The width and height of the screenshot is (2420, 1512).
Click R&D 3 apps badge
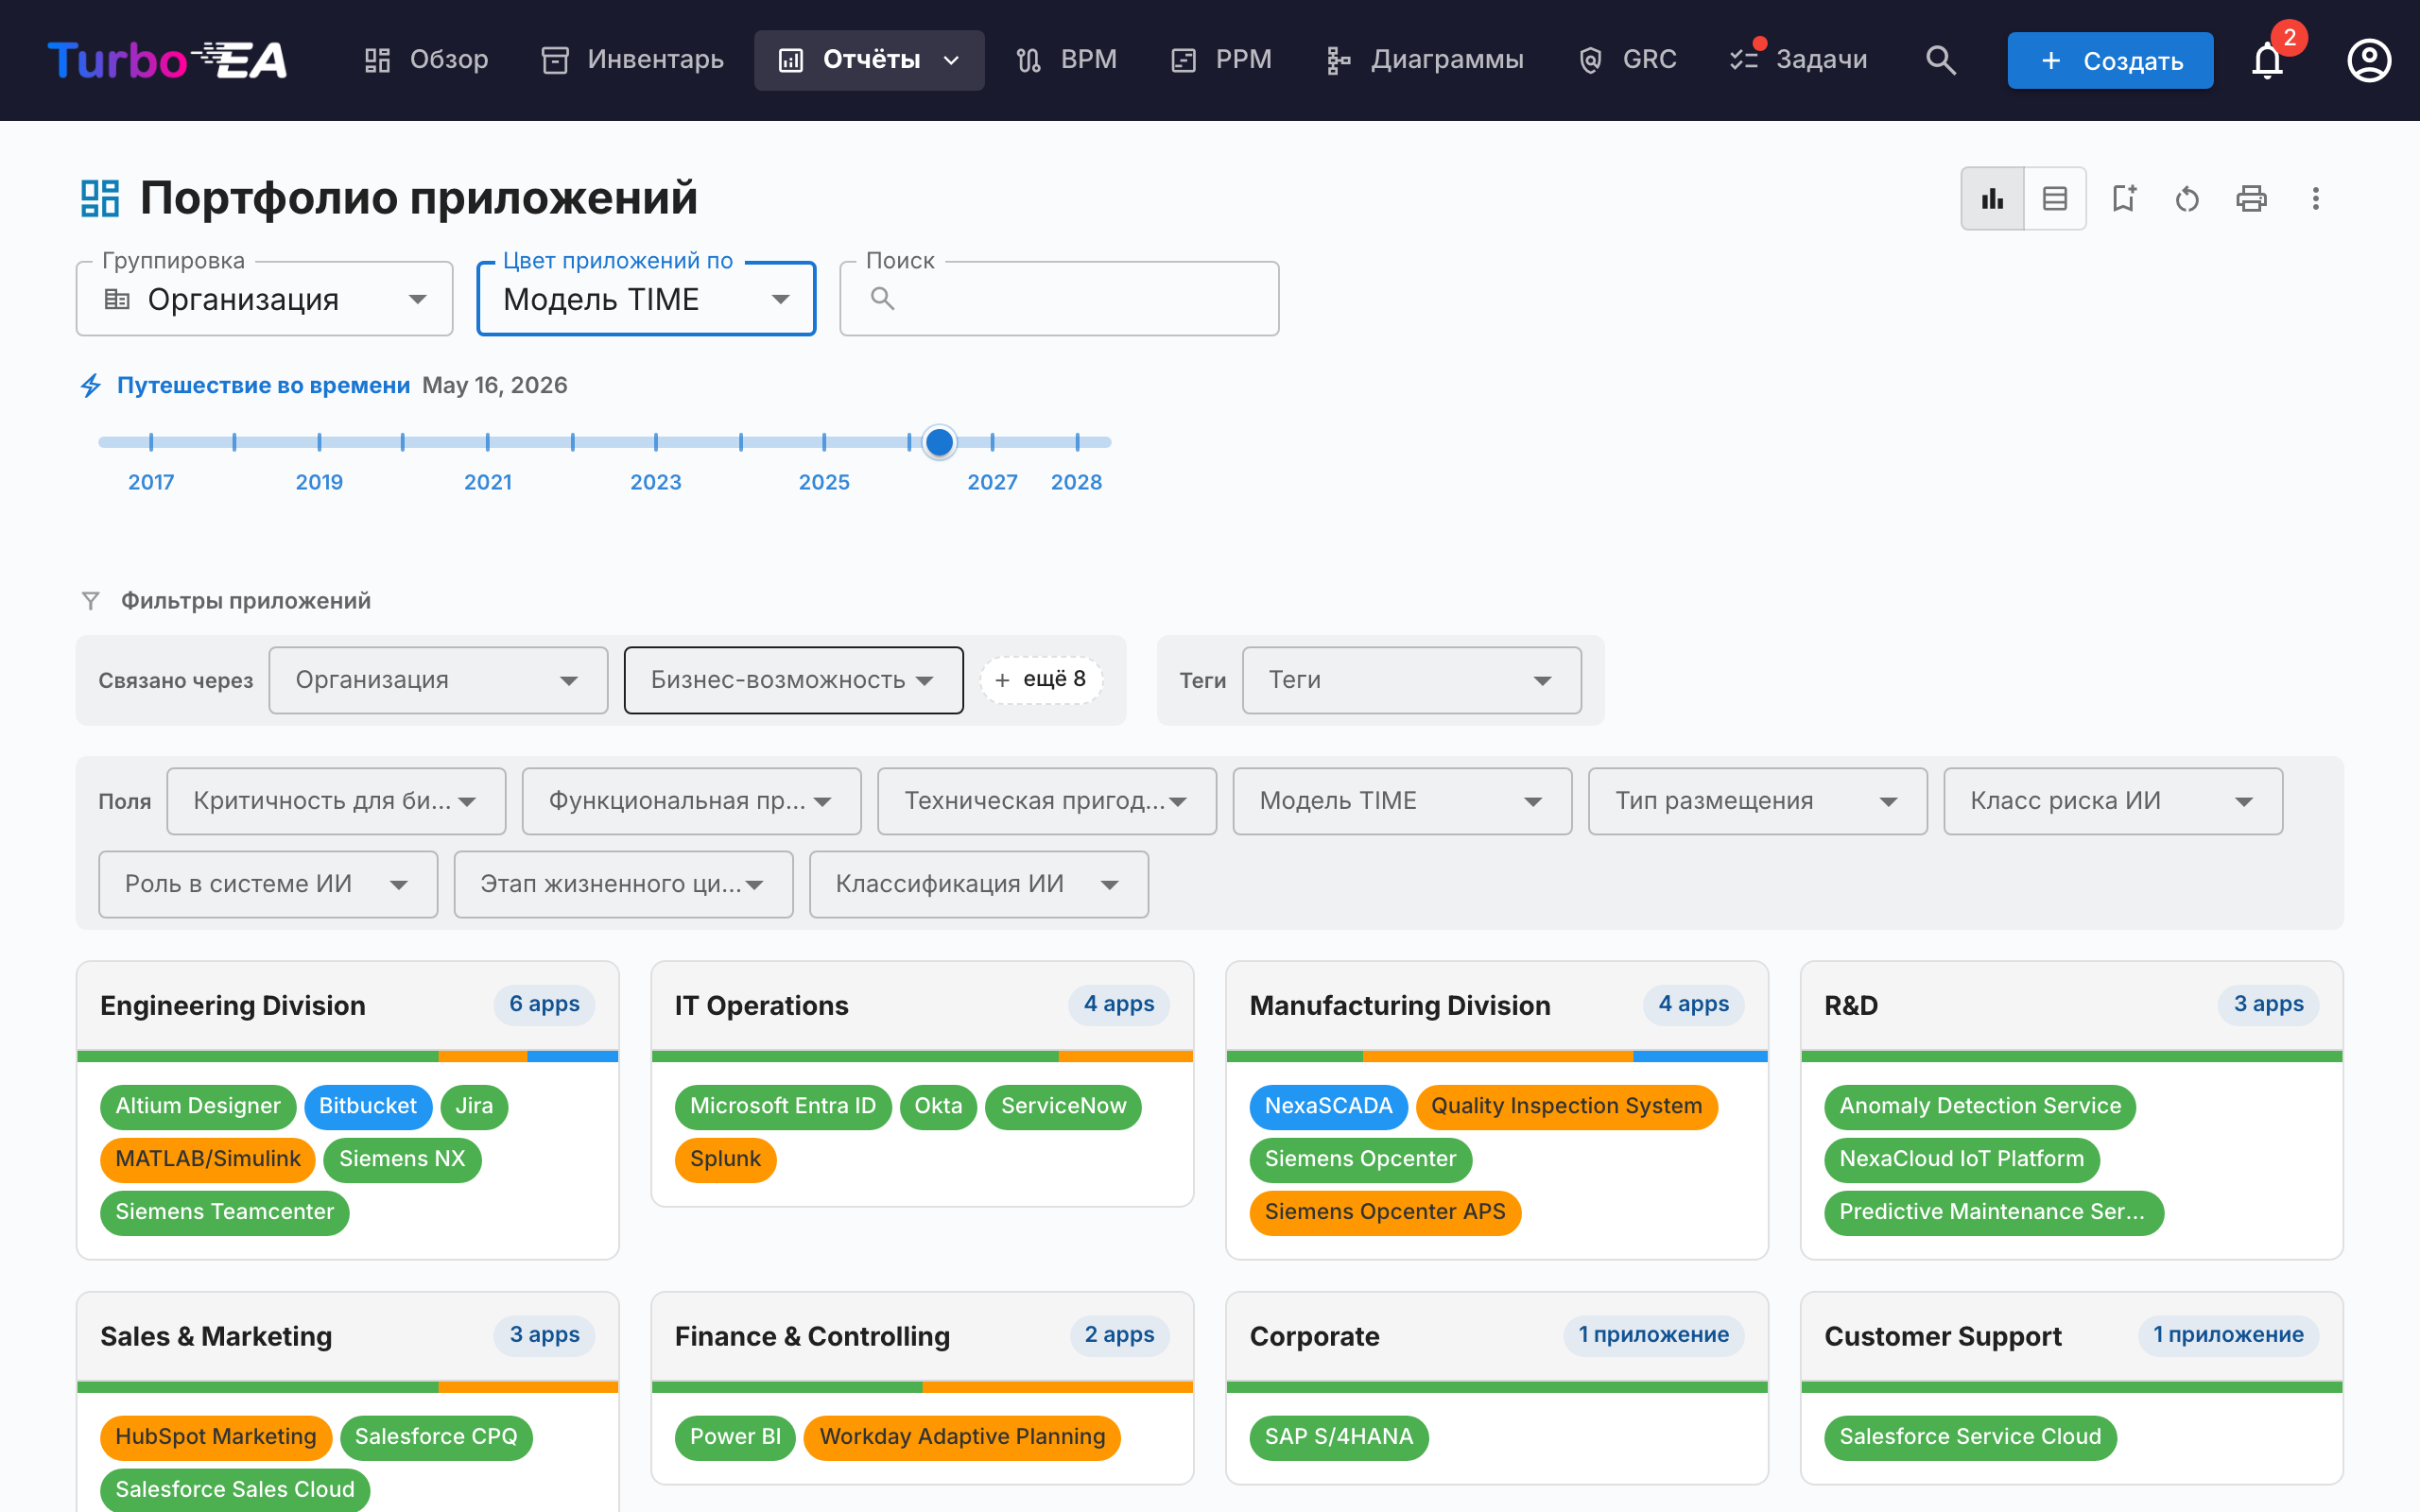click(2268, 1005)
